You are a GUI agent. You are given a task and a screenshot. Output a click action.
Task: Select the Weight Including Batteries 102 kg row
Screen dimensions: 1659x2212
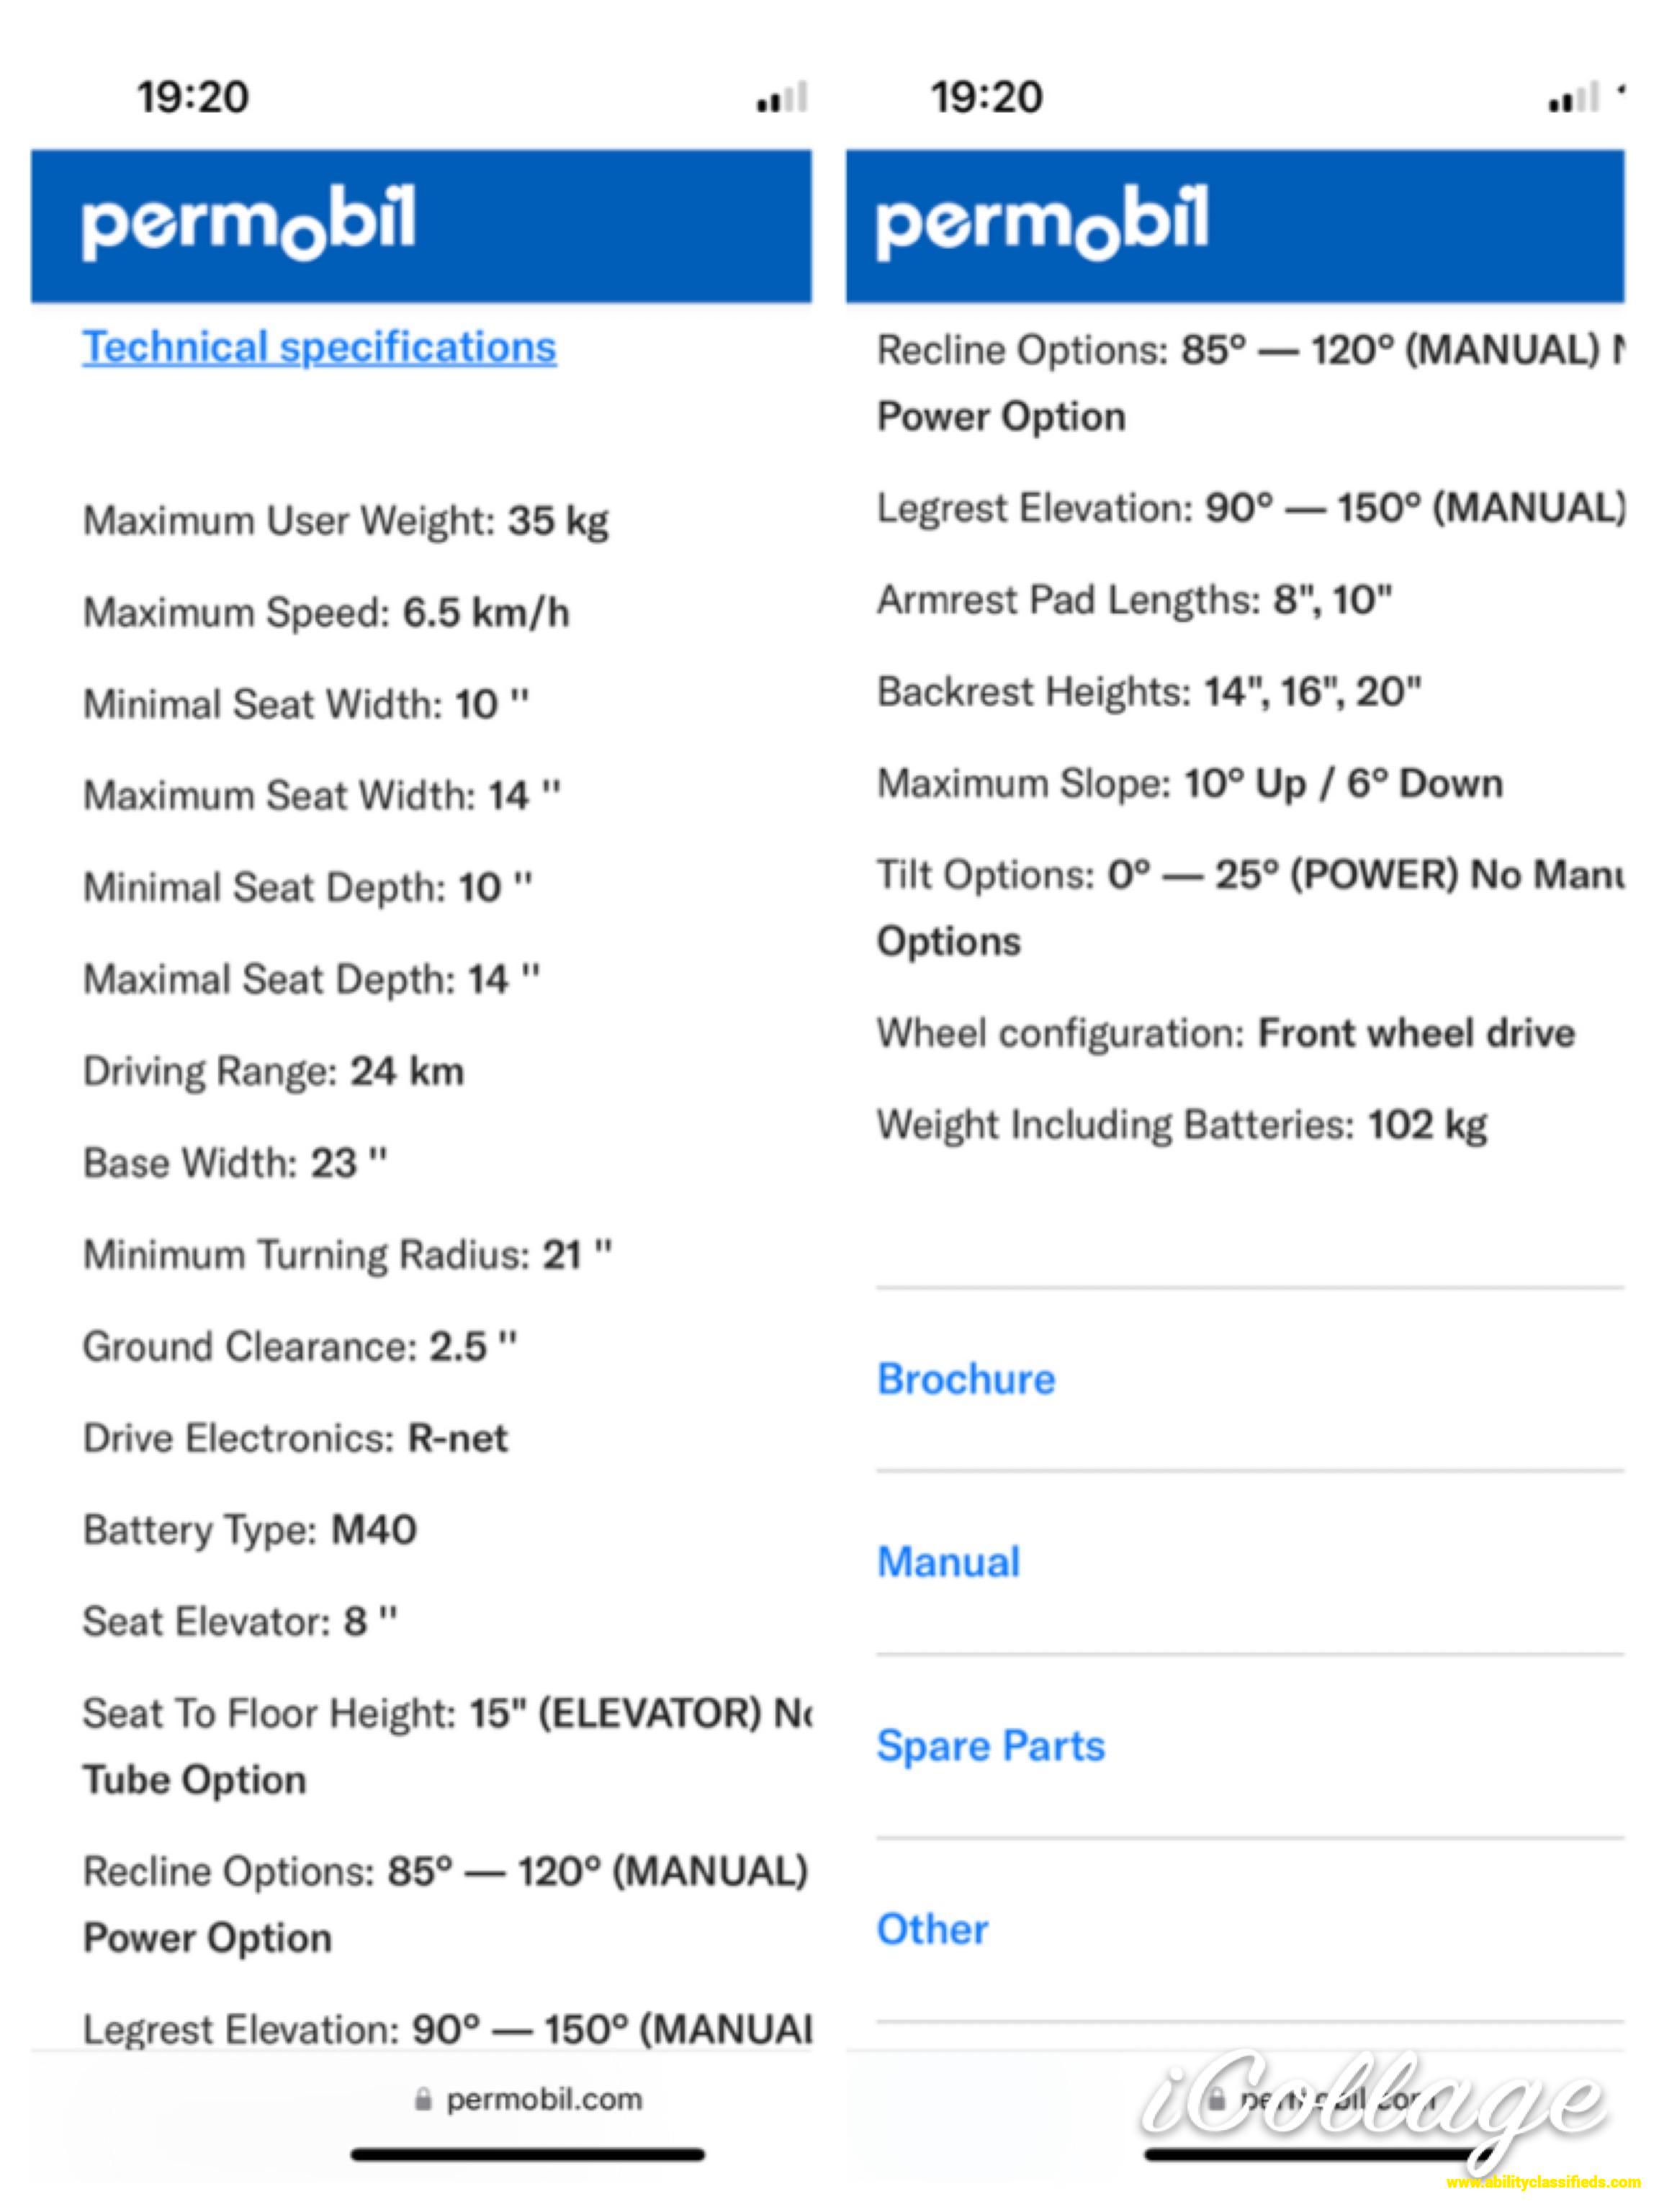pos(1182,1125)
